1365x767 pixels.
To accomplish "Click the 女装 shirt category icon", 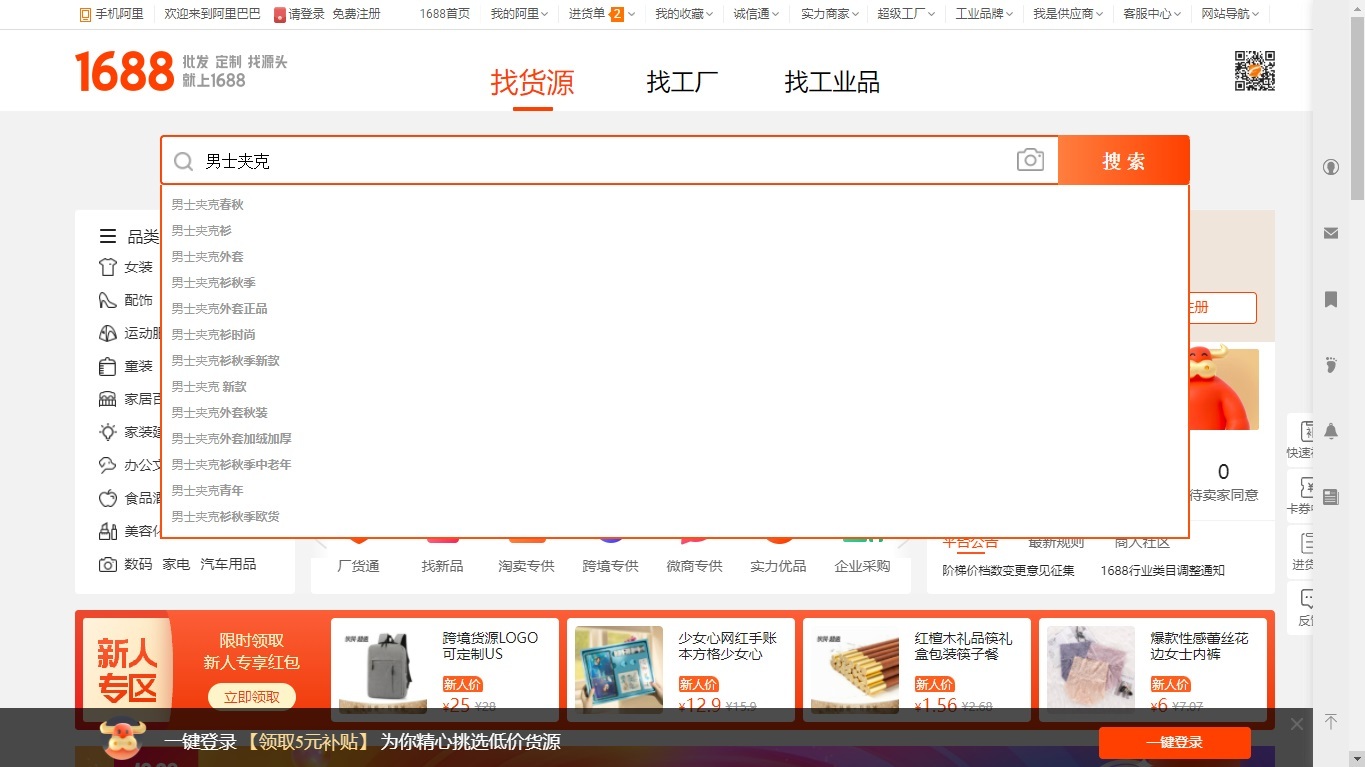I will click(108, 267).
